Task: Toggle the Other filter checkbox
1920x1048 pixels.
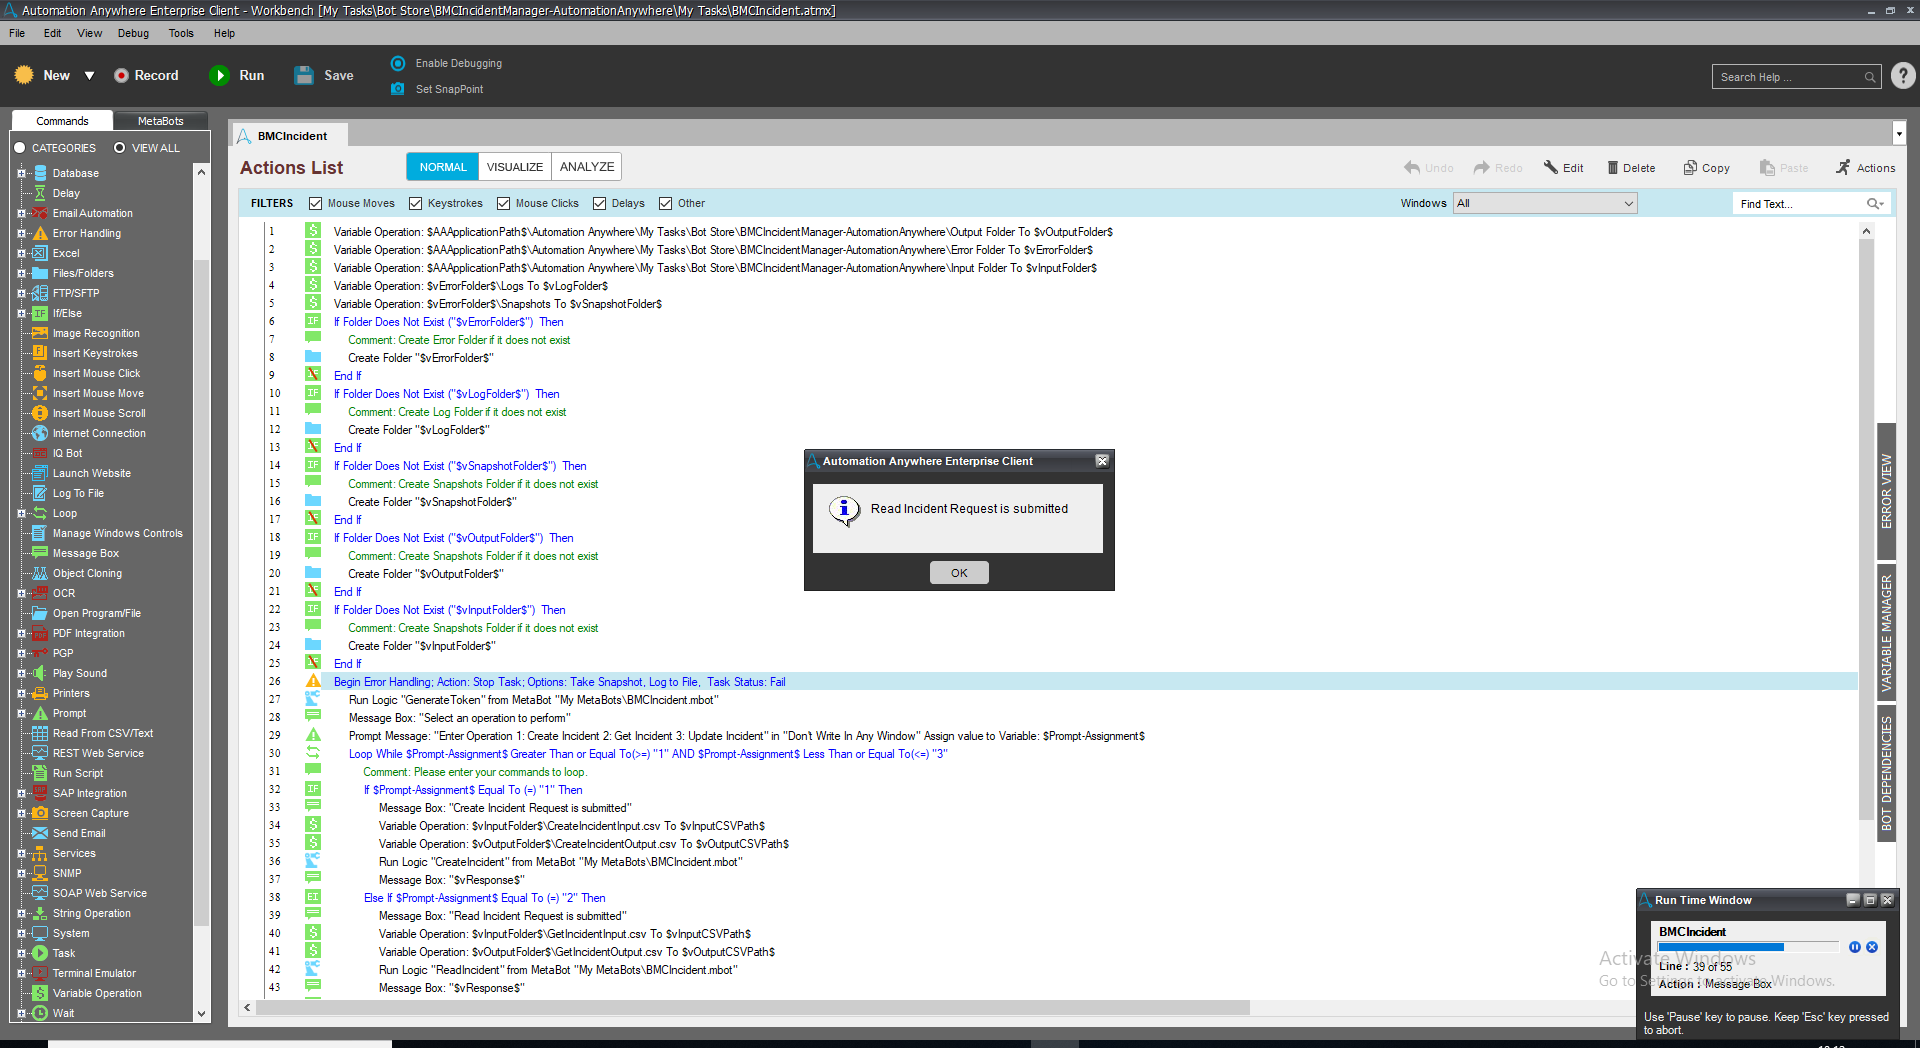Action: [665, 203]
